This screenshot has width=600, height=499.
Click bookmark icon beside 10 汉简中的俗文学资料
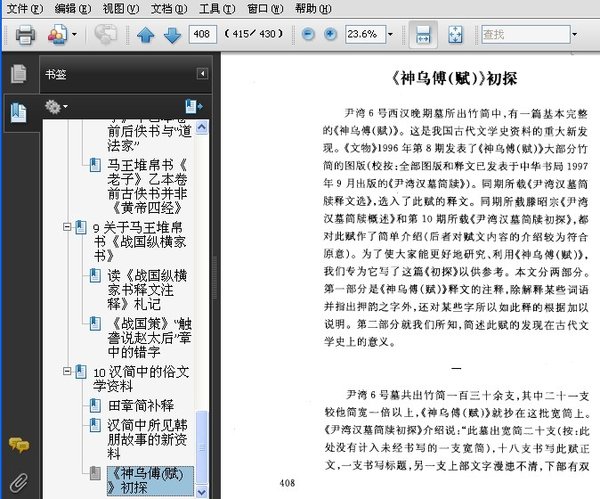click(x=81, y=372)
